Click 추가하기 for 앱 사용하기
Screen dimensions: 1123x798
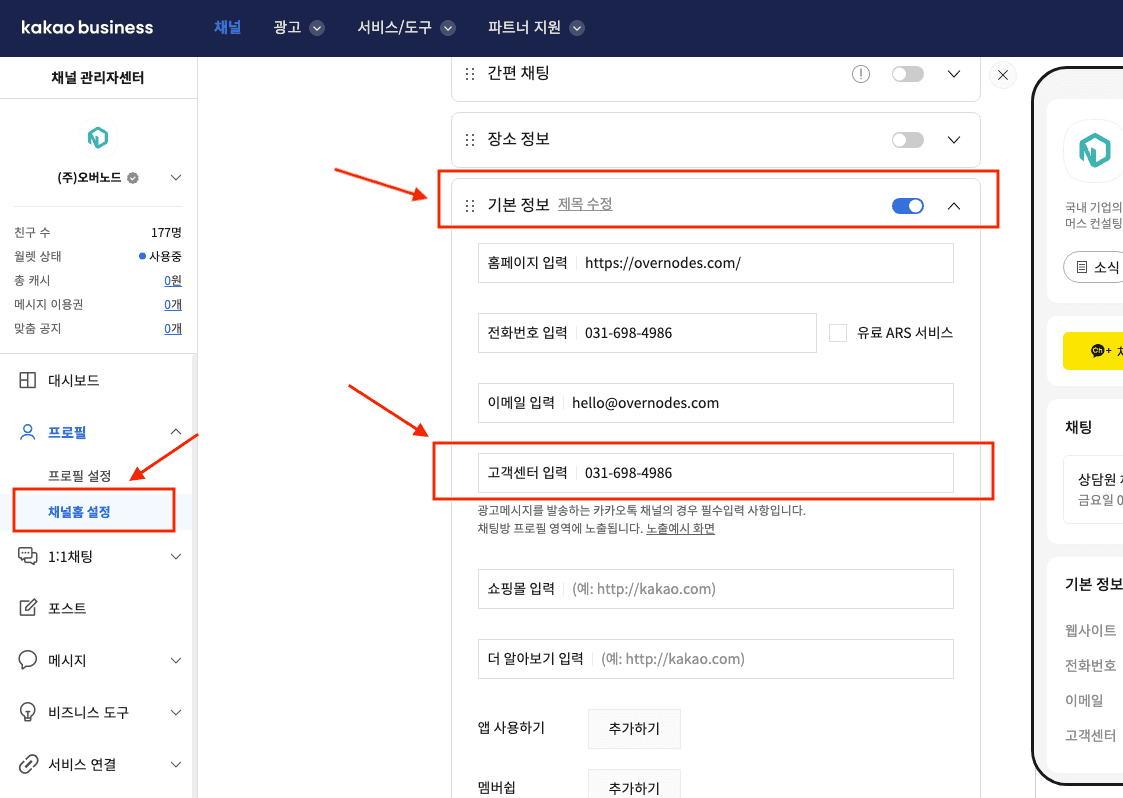click(x=634, y=729)
